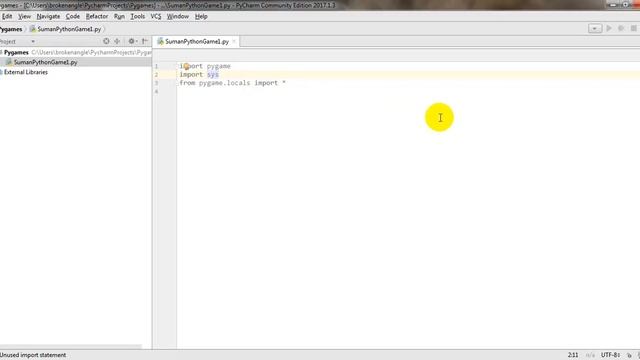This screenshot has height=360, width=640.
Task: Click the Collapse All icon in Project panel
Action: point(117,41)
